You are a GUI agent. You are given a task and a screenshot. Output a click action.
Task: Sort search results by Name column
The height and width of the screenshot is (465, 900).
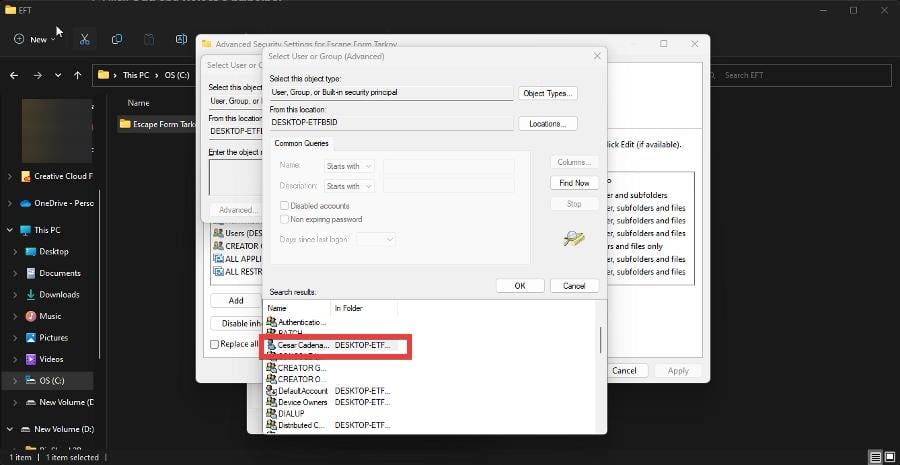click(x=297, y=308)
